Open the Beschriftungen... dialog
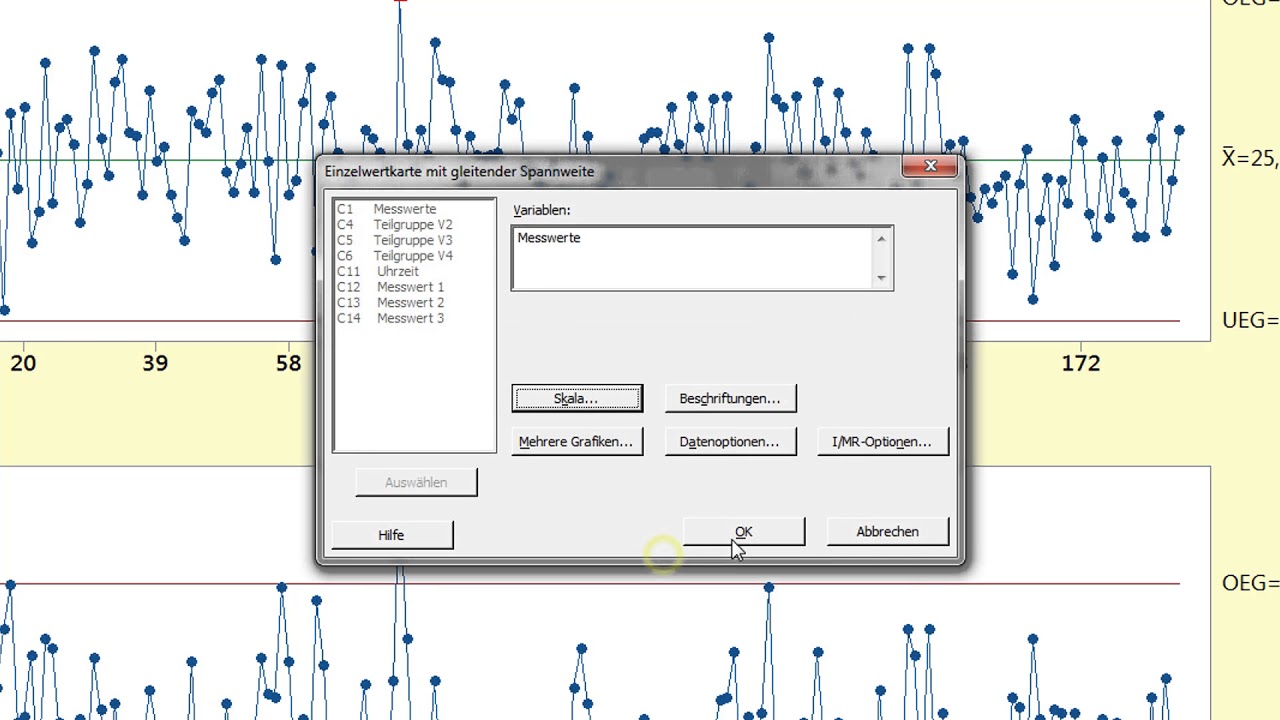This screenshot has height=720, width=1280. point(730,398)
